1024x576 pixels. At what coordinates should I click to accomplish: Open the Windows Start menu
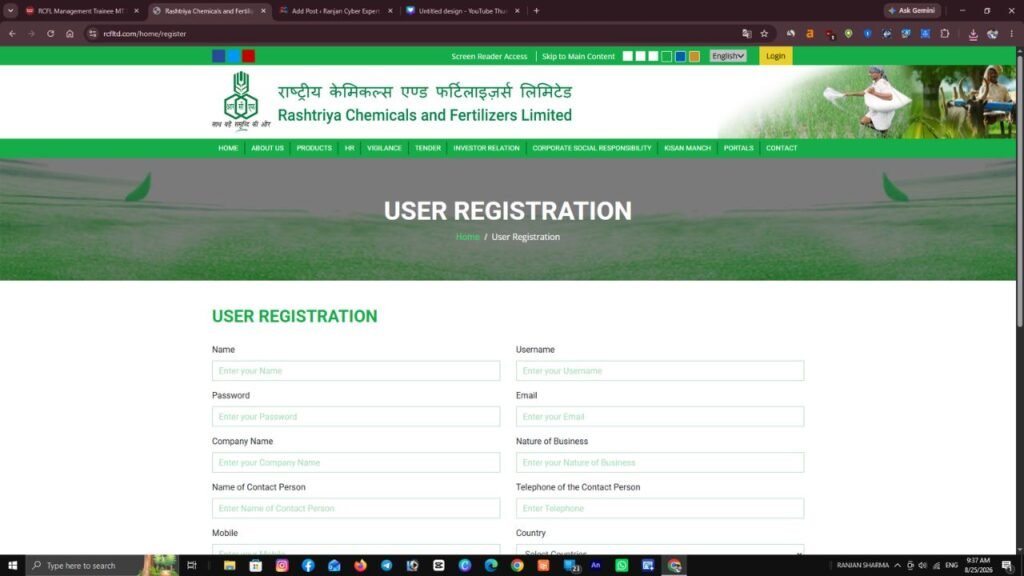(12, 566)
